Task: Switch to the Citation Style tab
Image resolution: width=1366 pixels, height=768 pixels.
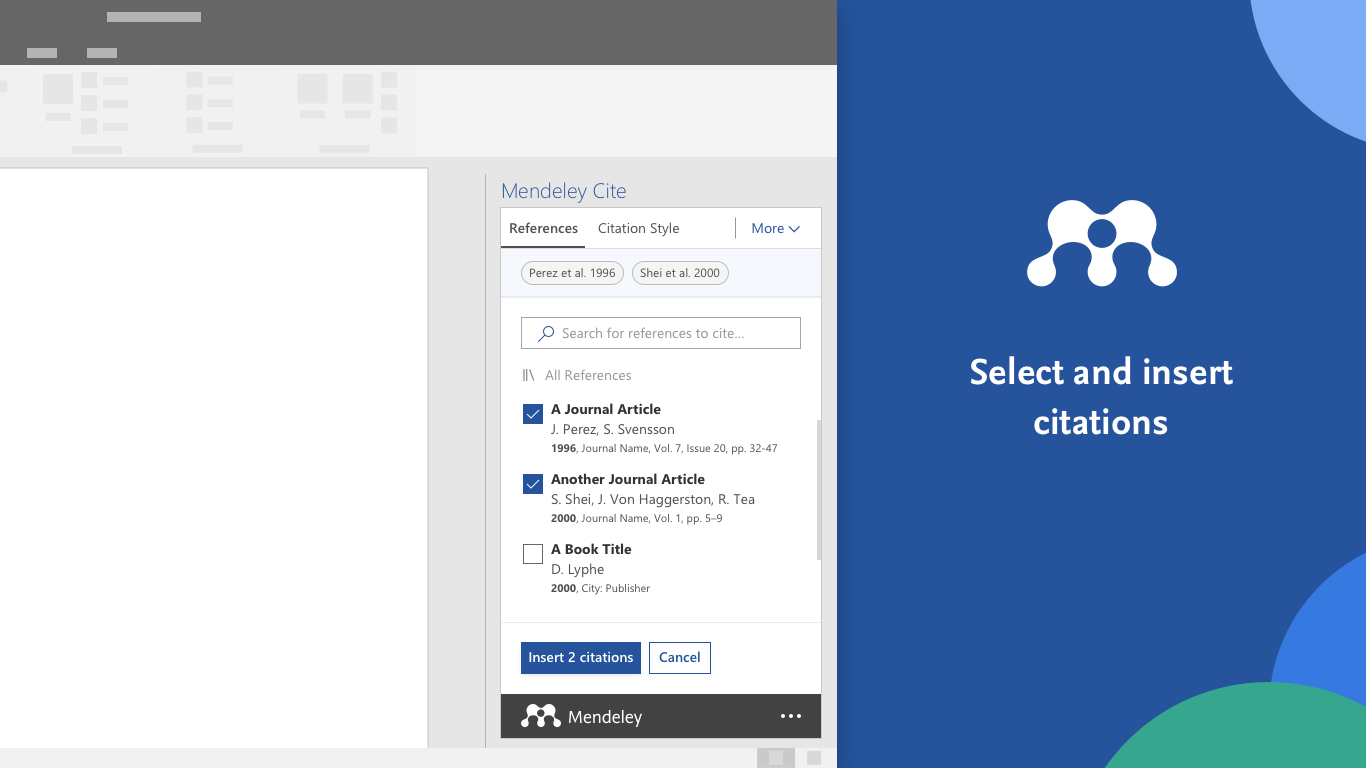Action: pyautogui.click(x=638, y=228)
